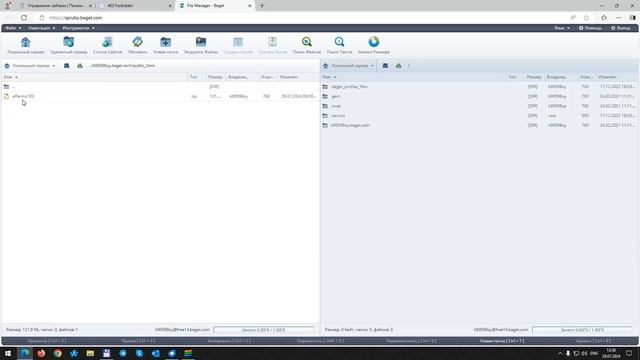Screen dimensions: 640x360
Task: Click the favorites star in the address bar
Action: pyautogui.click(x=587, y=18)
